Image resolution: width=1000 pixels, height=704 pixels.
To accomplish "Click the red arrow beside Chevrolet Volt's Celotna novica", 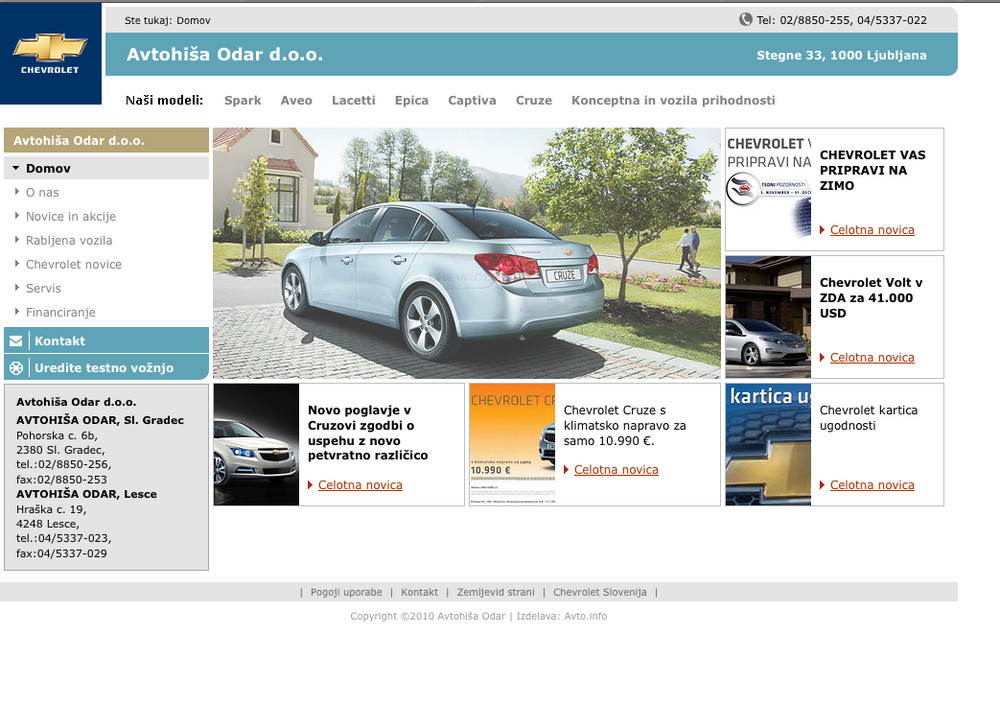I will (x=822, y=358).
